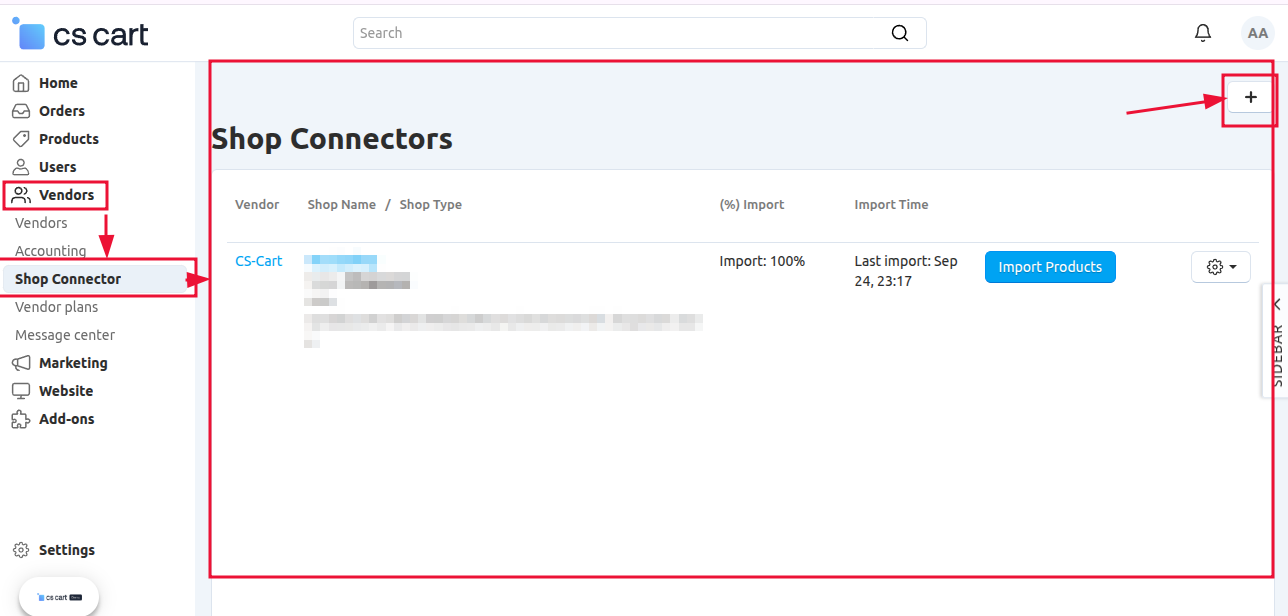Viewport: 1288px width, 616px height.
Task: Click the Add-ons puzzle icon
Action: click(x=21, y=419)
